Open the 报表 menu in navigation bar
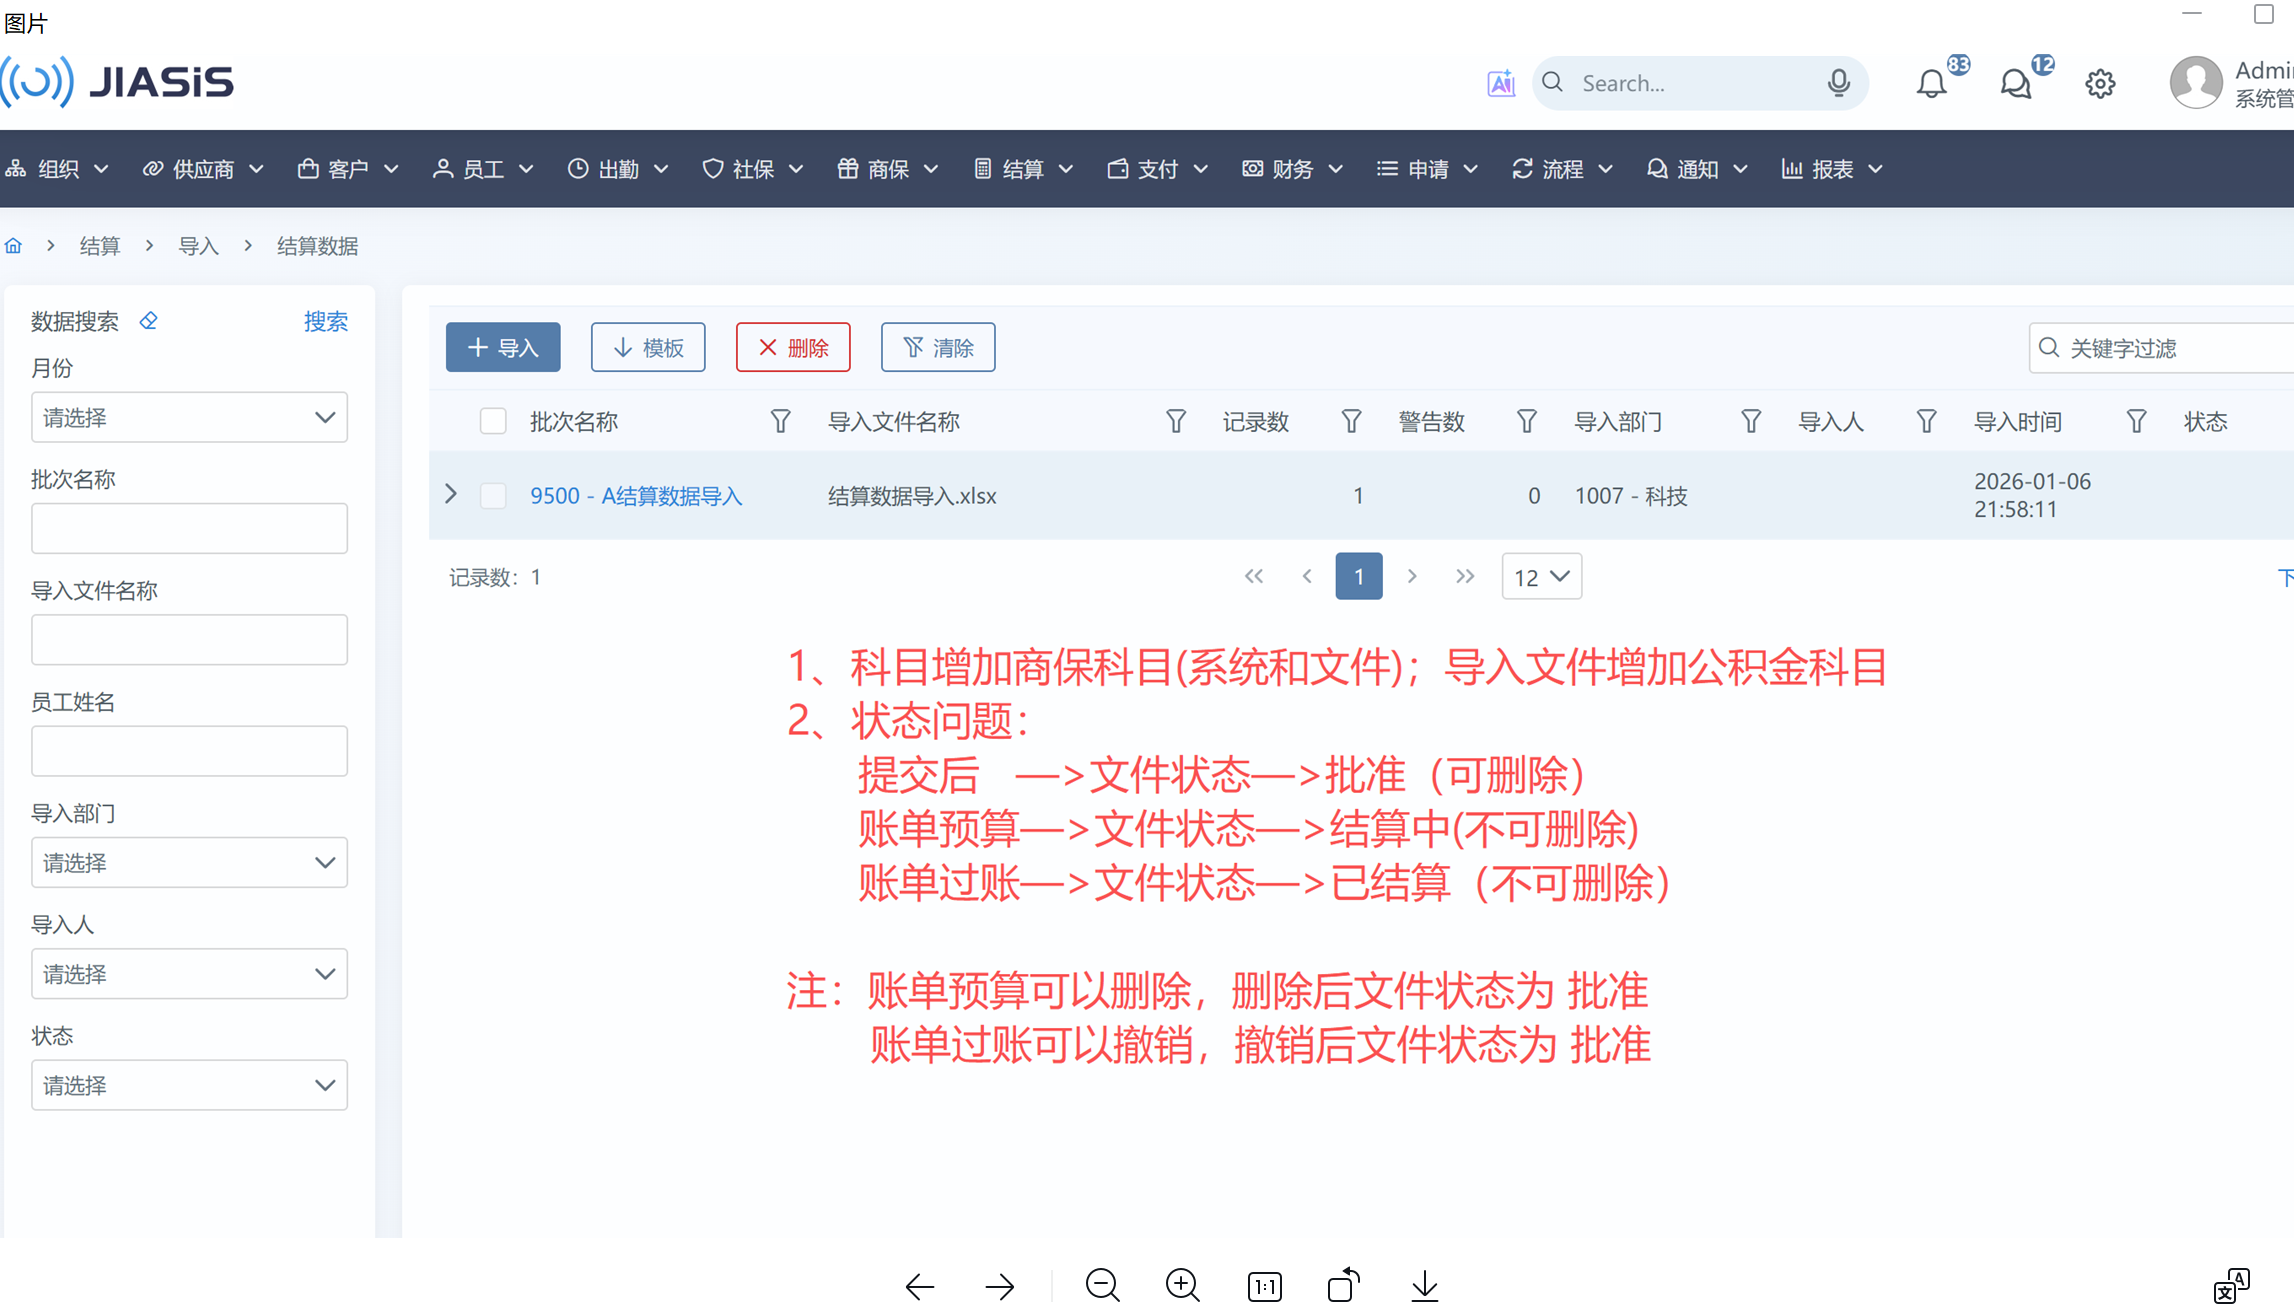 point(1832,169)
